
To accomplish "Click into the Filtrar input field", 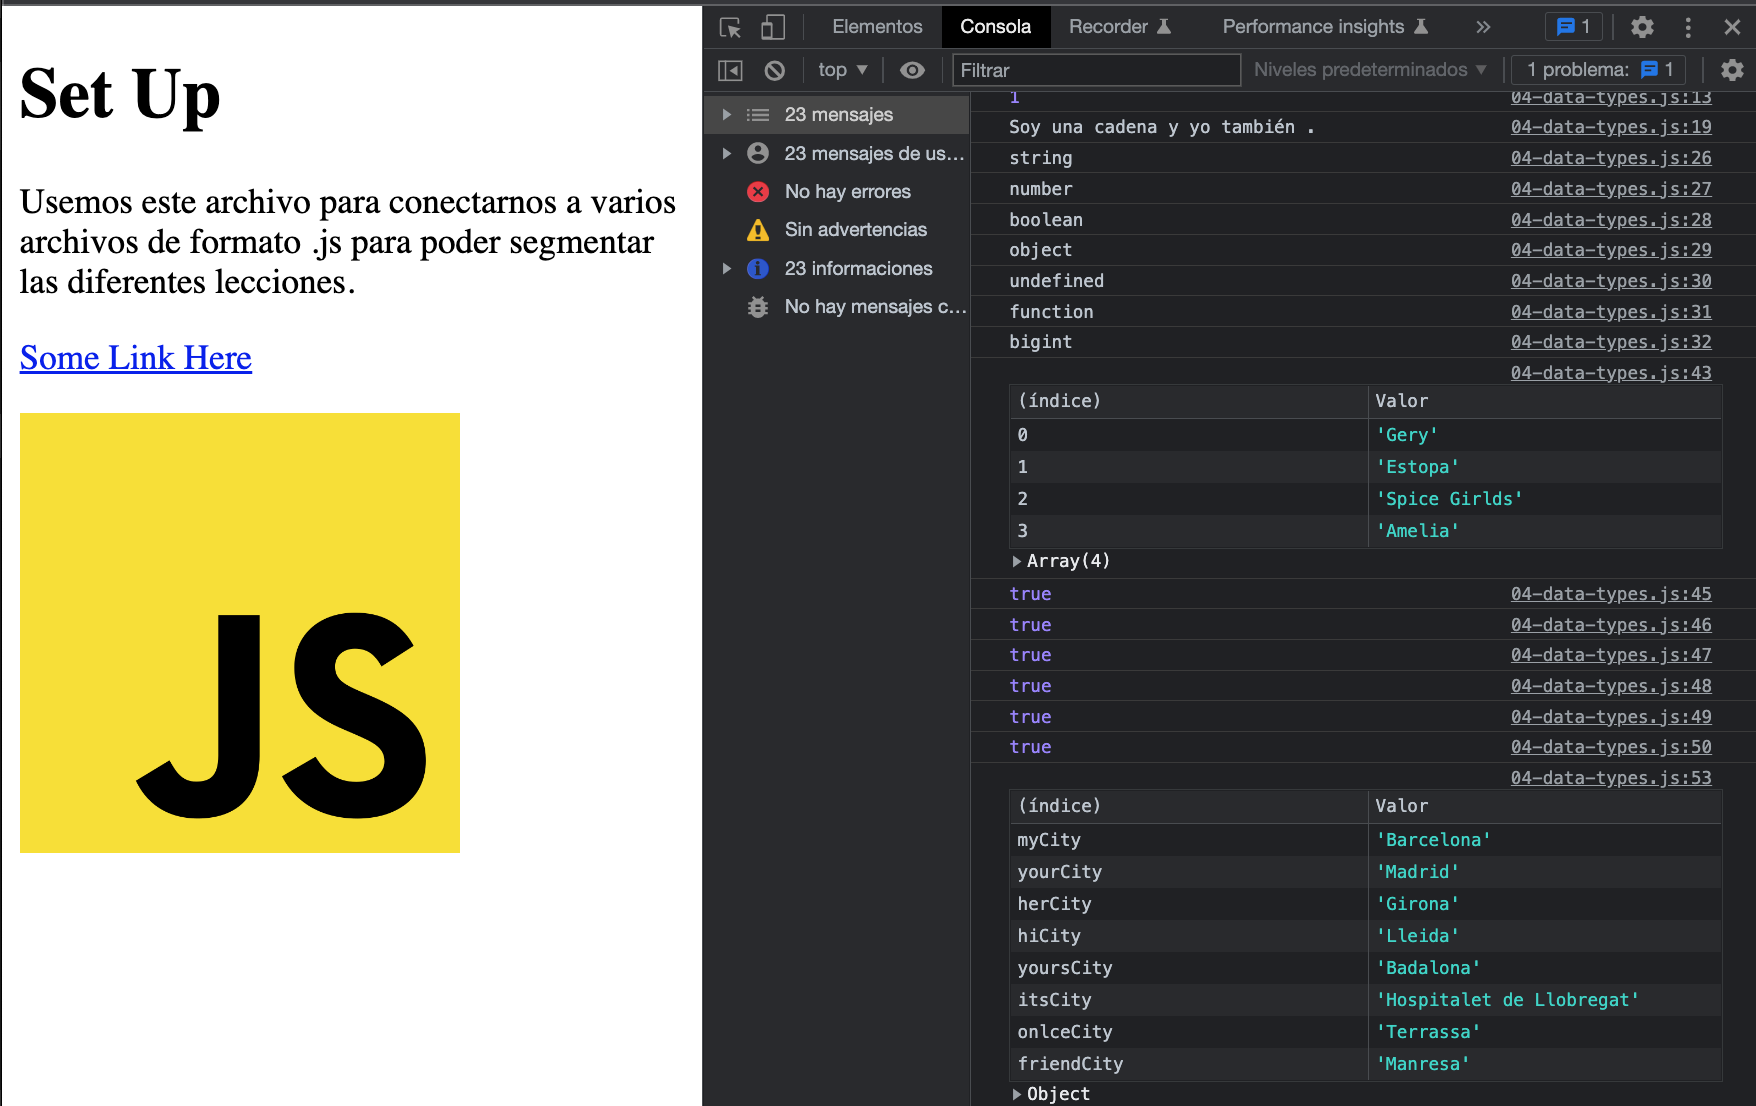I will pos(1096,70).
